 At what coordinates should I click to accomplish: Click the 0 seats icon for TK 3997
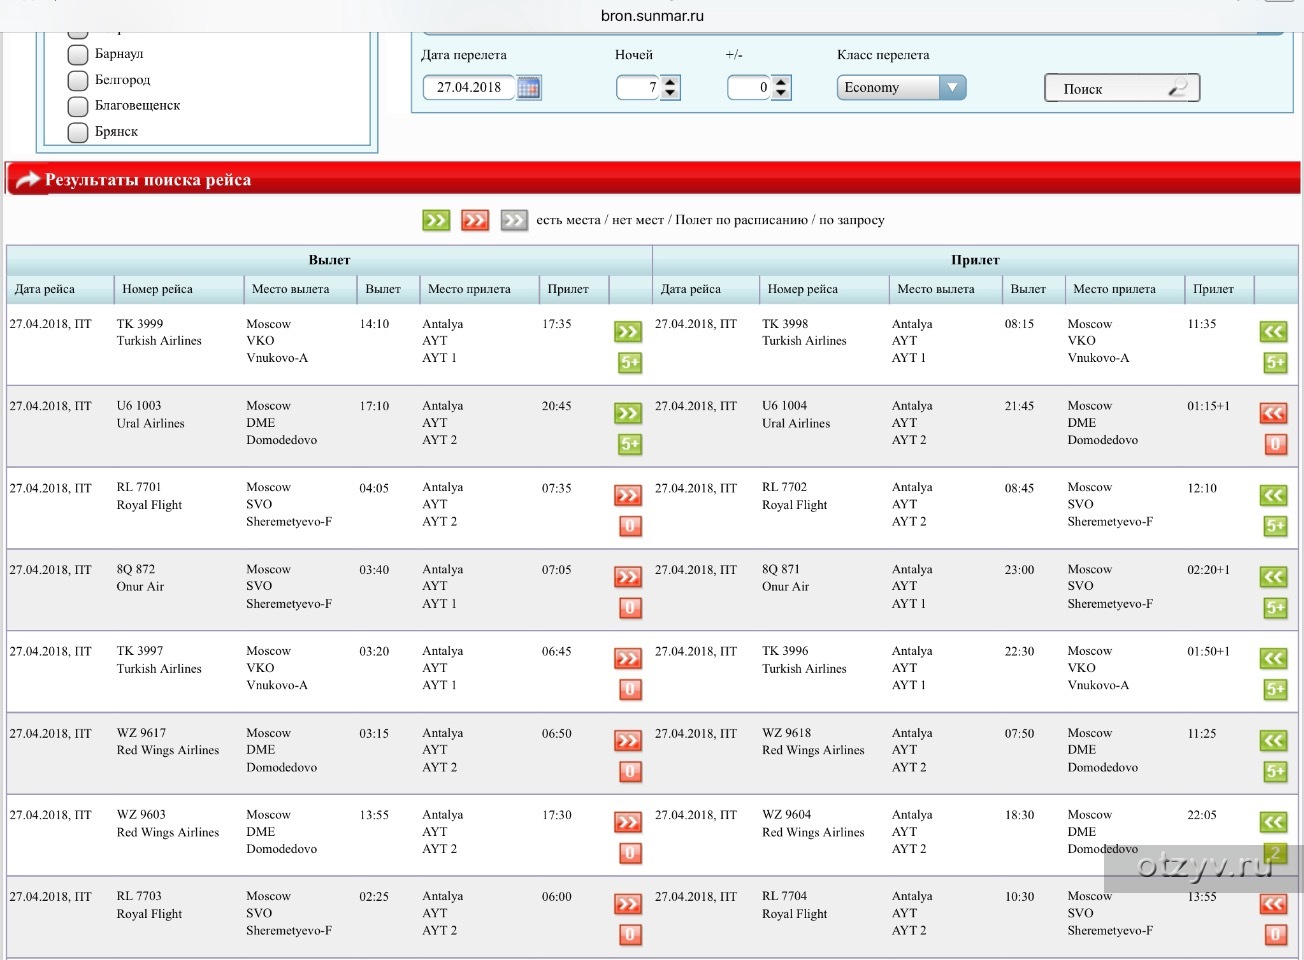630,690
